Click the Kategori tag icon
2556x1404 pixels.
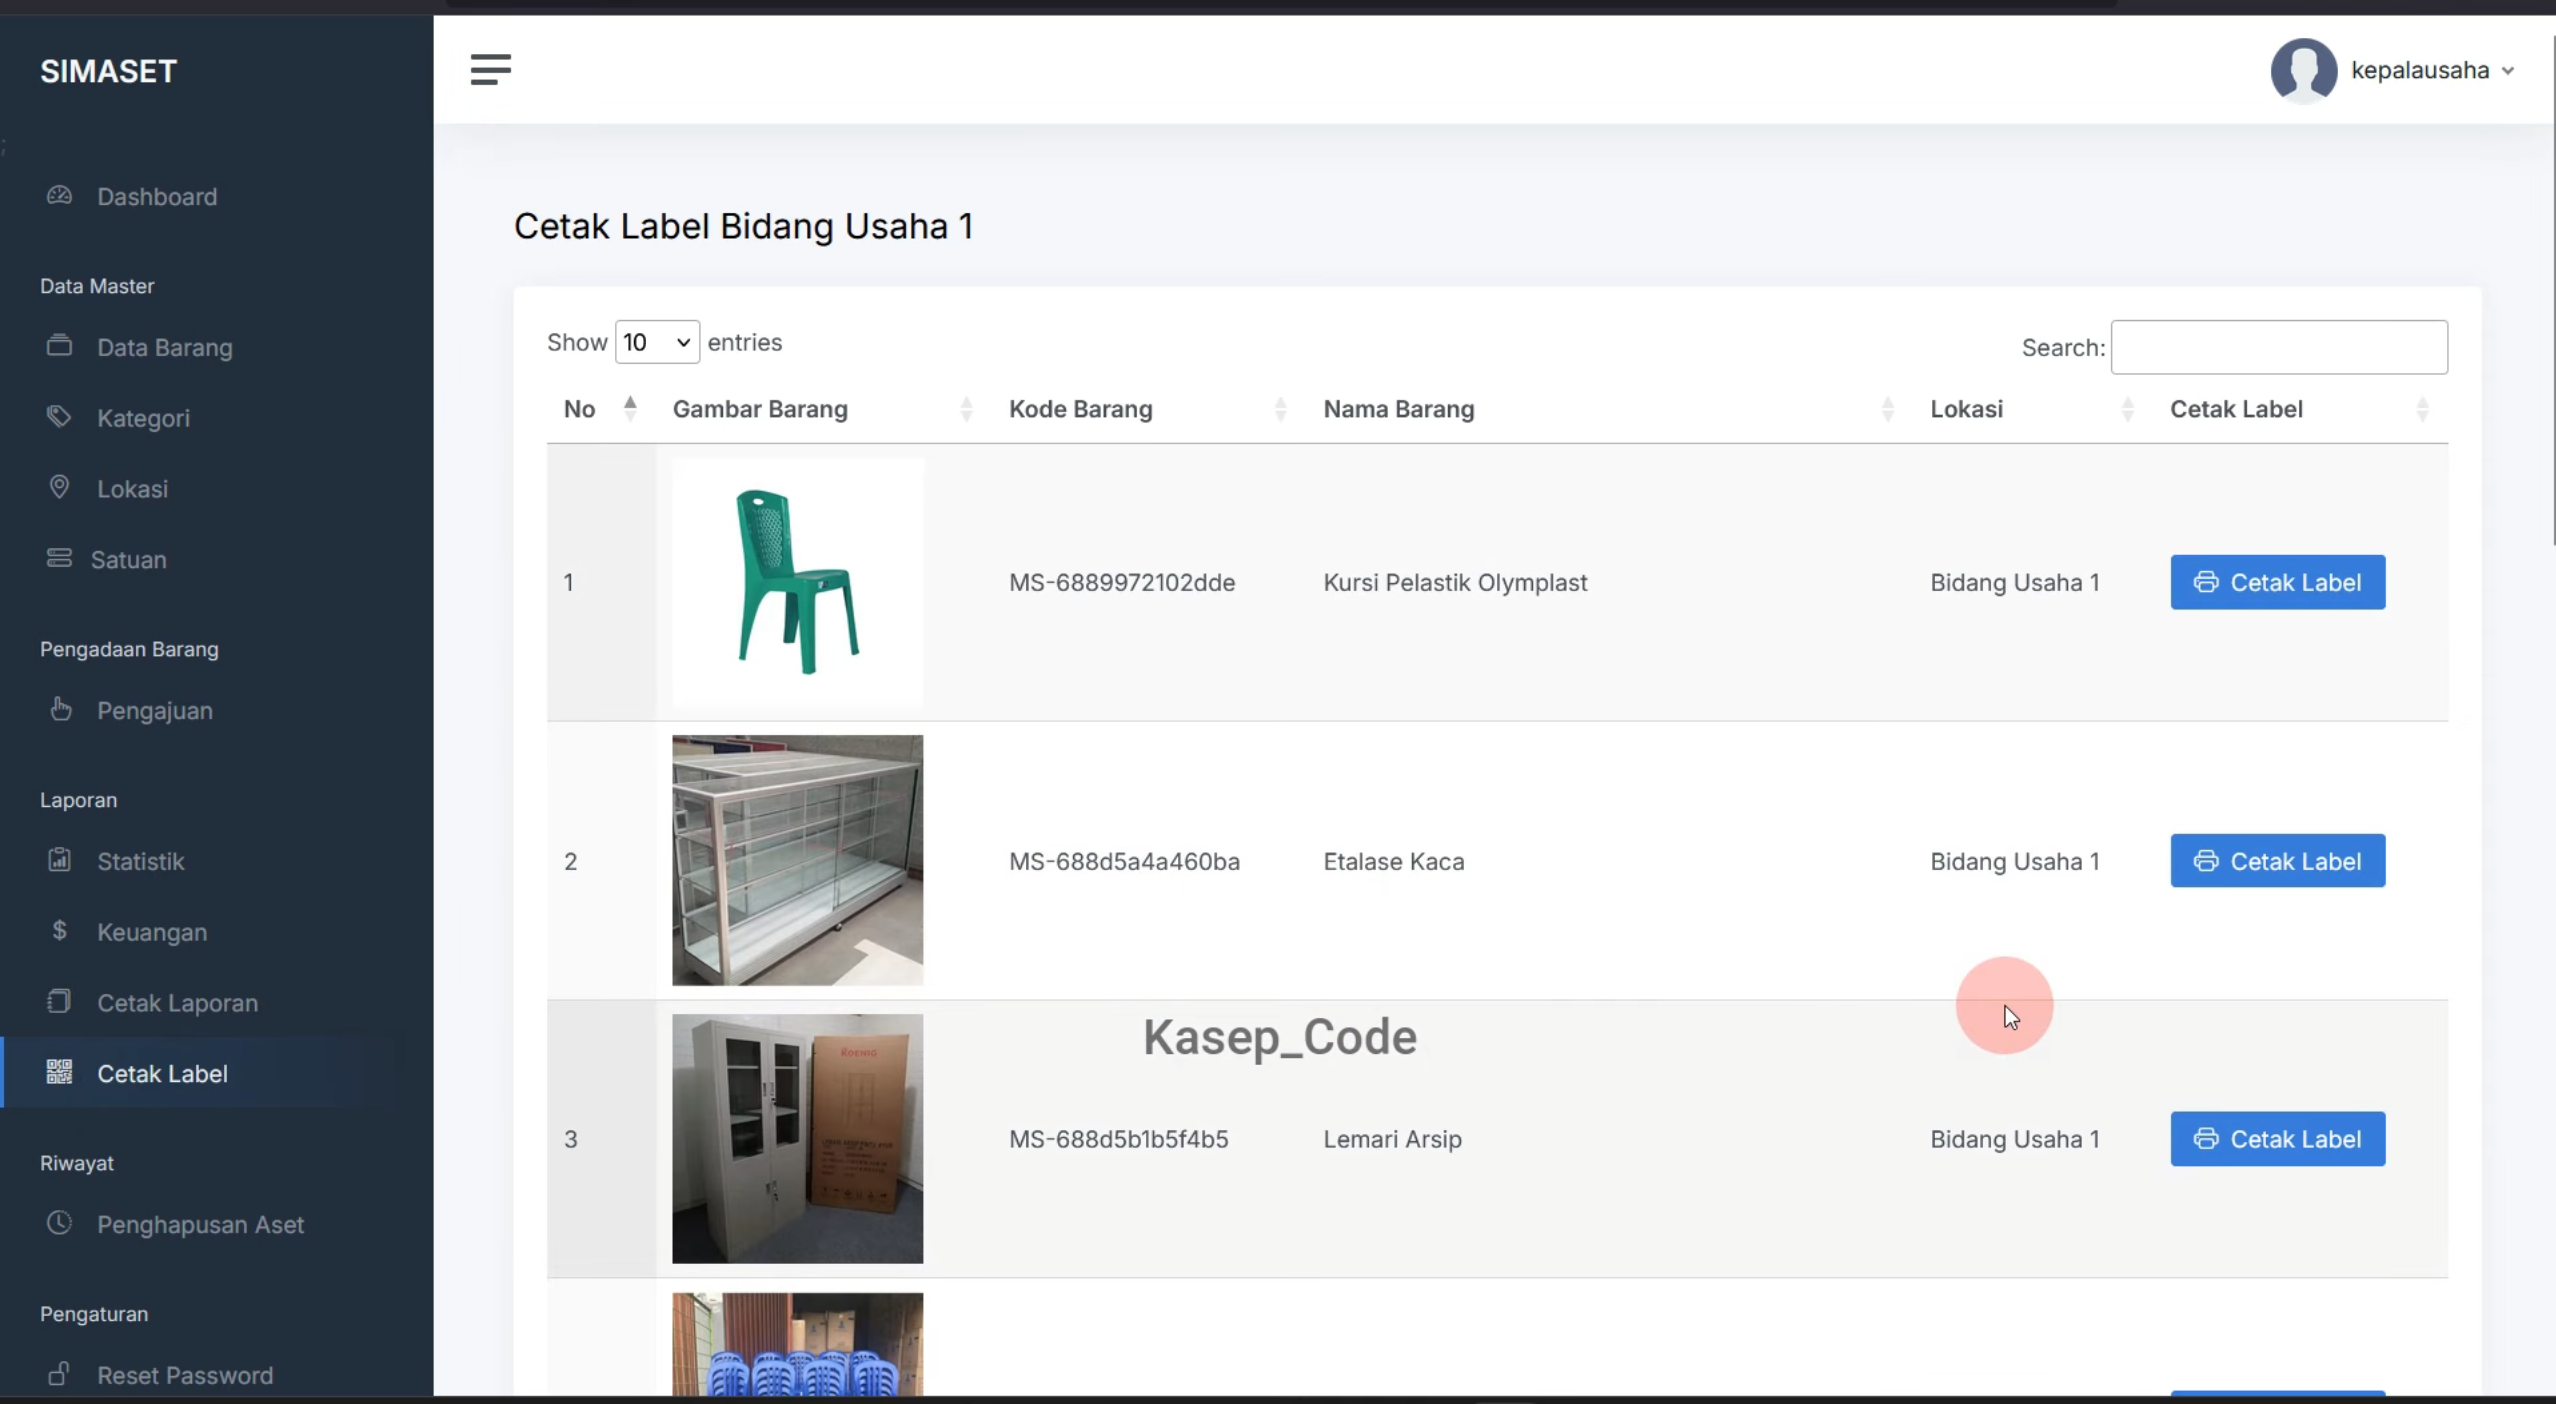coord(59,417)
